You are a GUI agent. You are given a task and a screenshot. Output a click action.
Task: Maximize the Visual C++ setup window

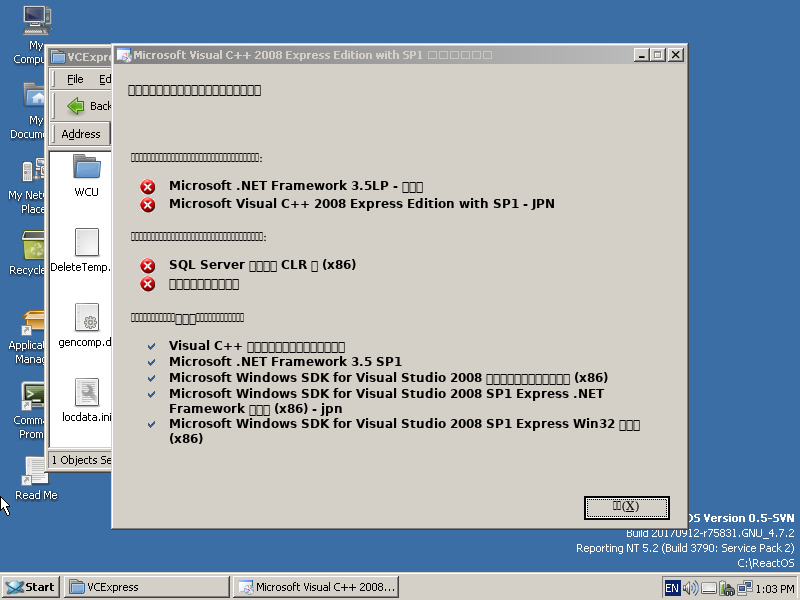click(x=658, y=55)
